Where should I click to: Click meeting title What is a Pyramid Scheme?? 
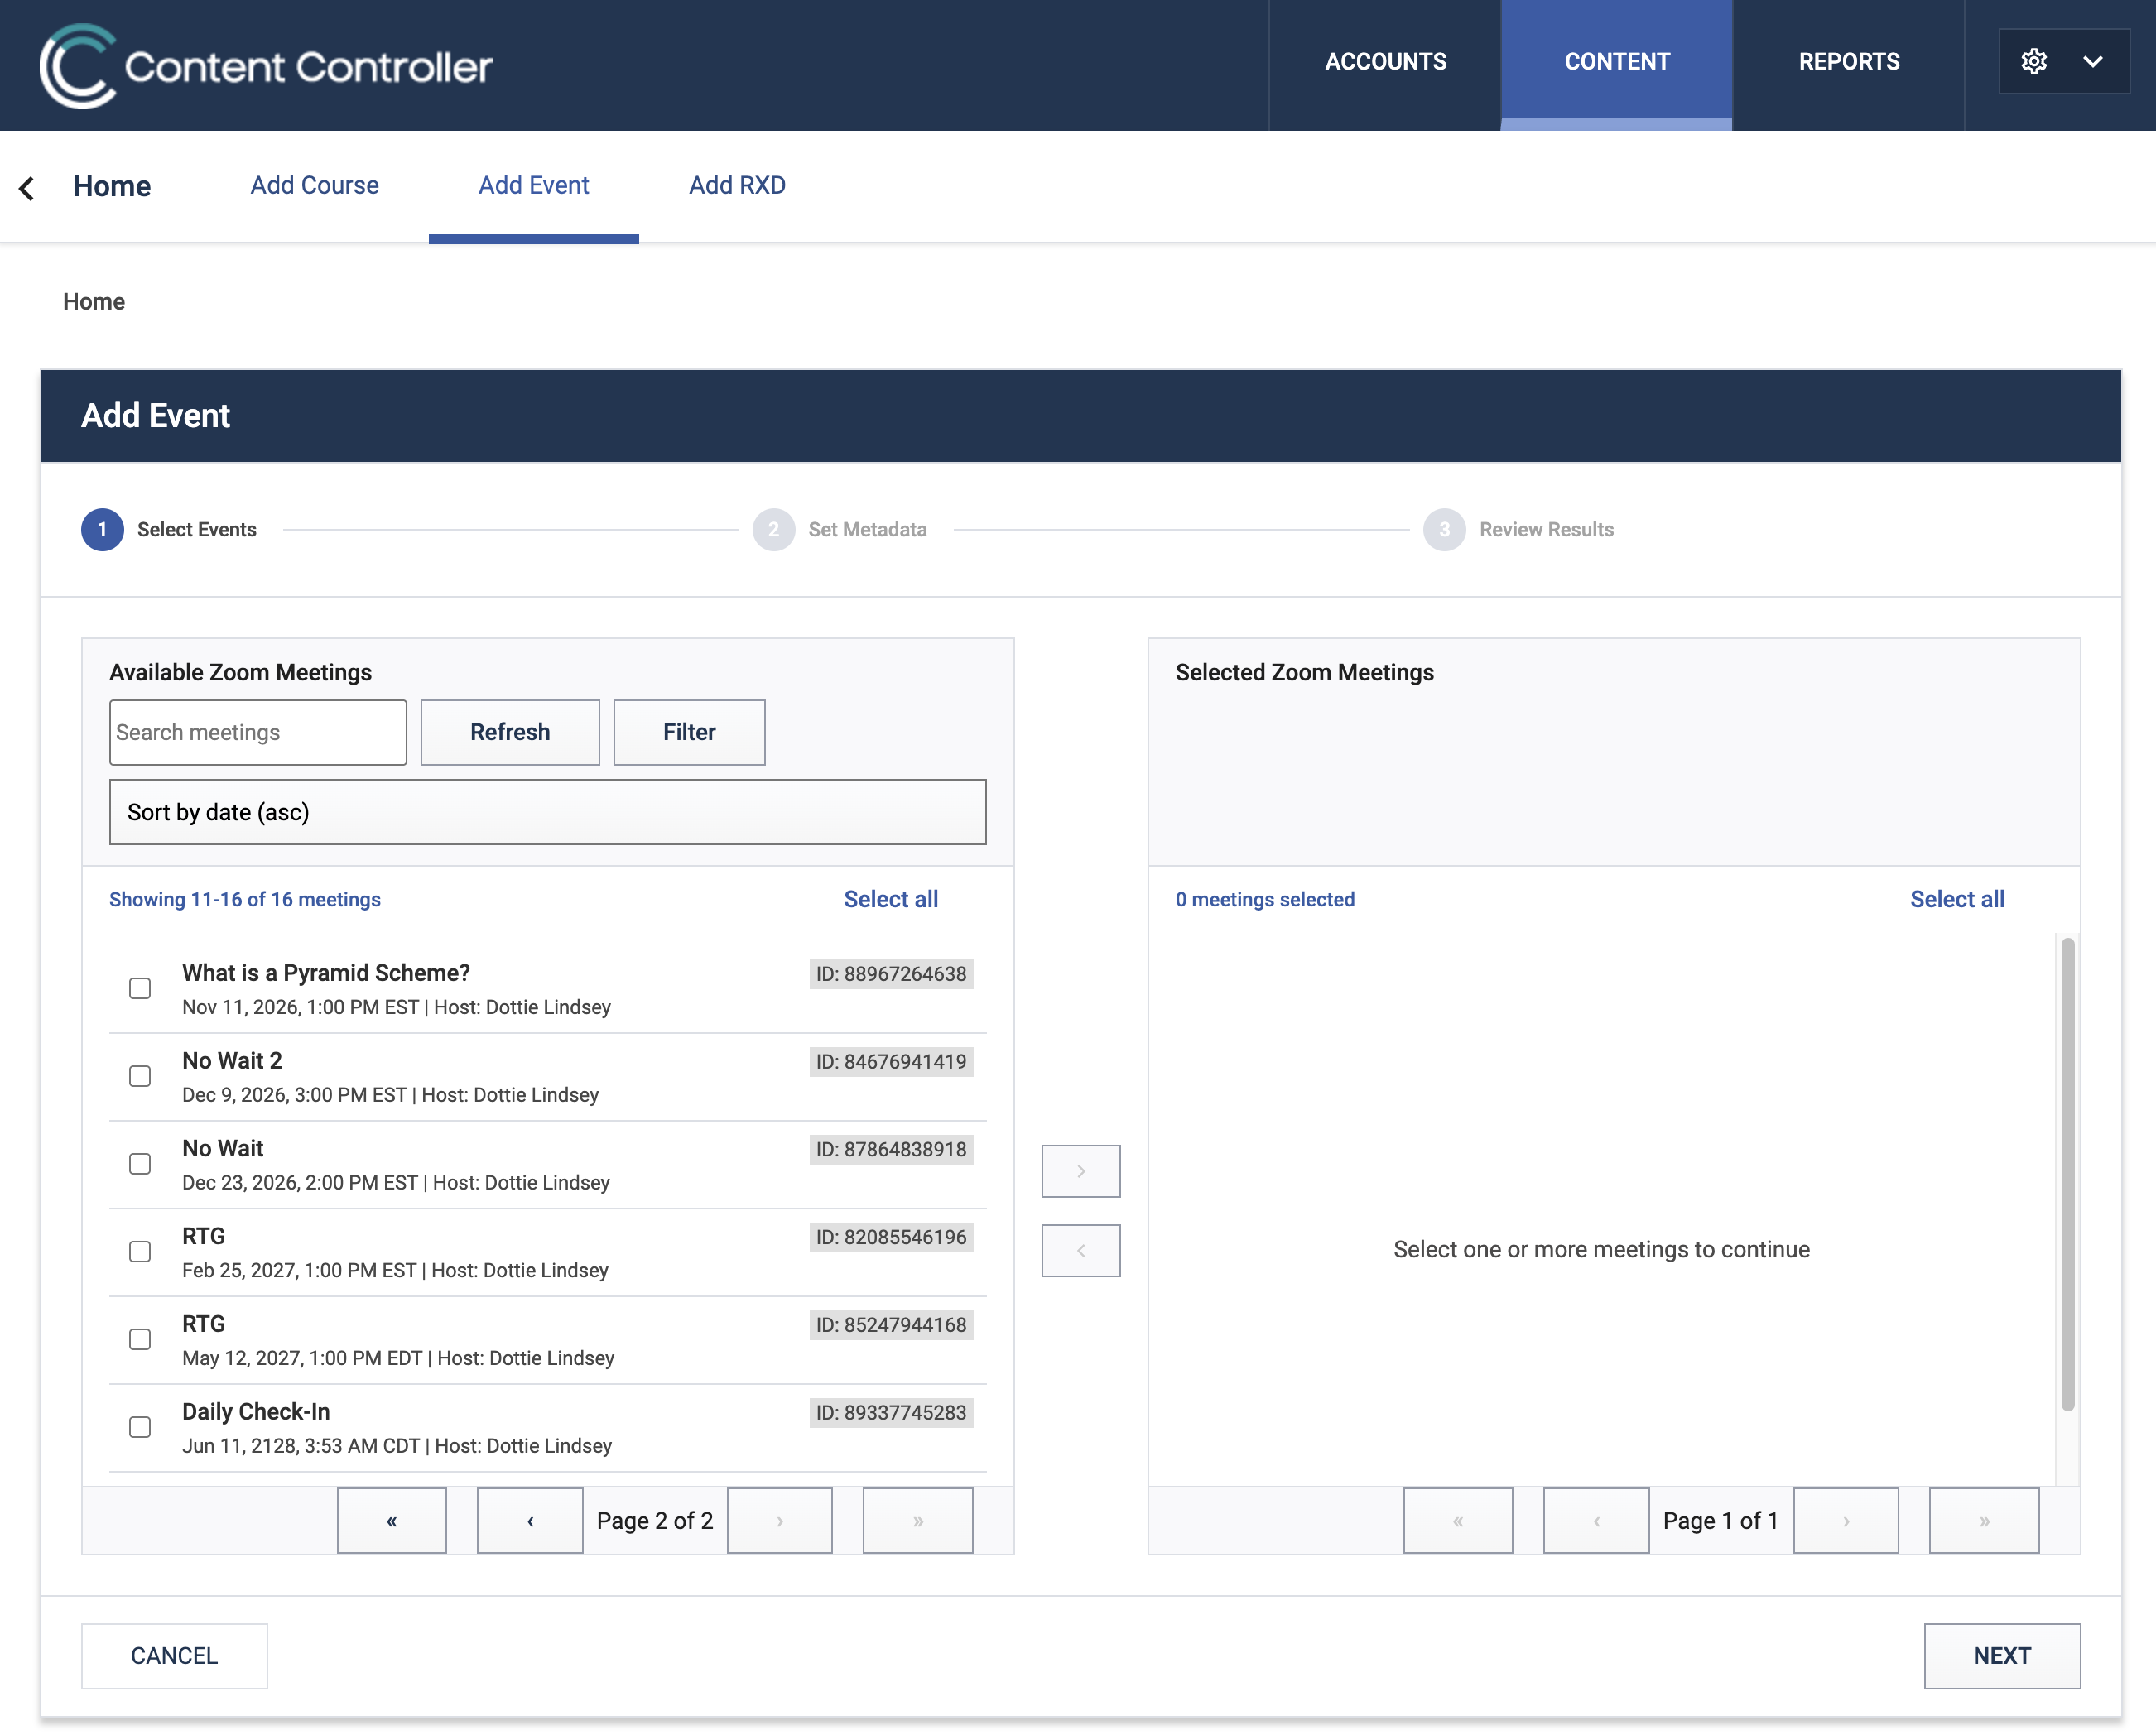click(x=326, y=973)
